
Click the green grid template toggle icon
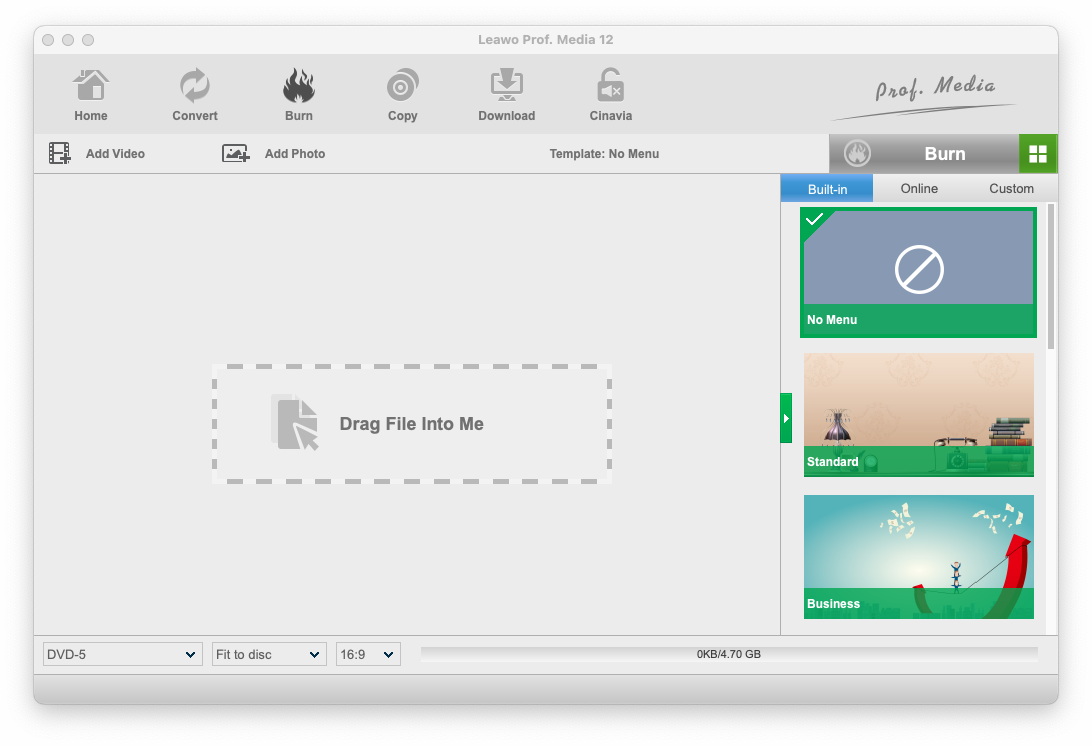pyautogui.click(x=1038, y=154)
